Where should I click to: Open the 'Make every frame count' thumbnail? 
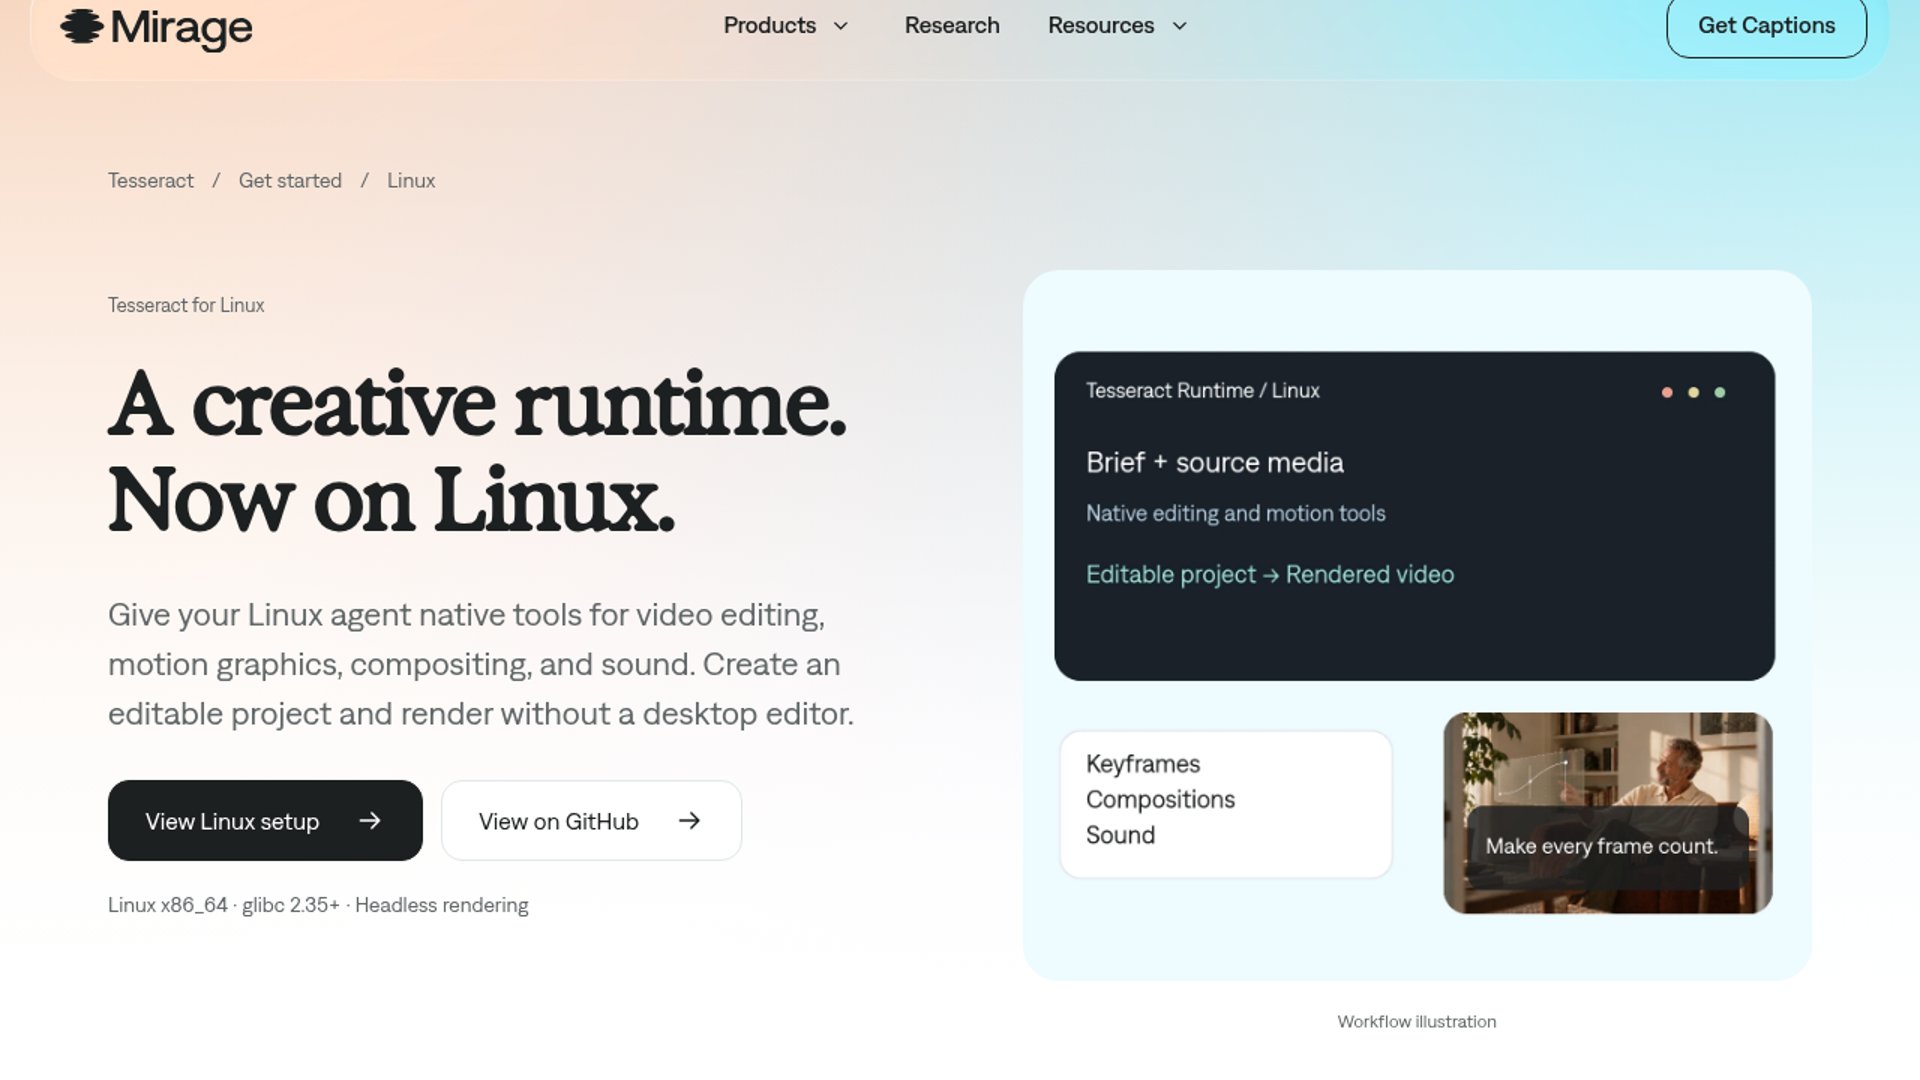[x=1608, y=813]
